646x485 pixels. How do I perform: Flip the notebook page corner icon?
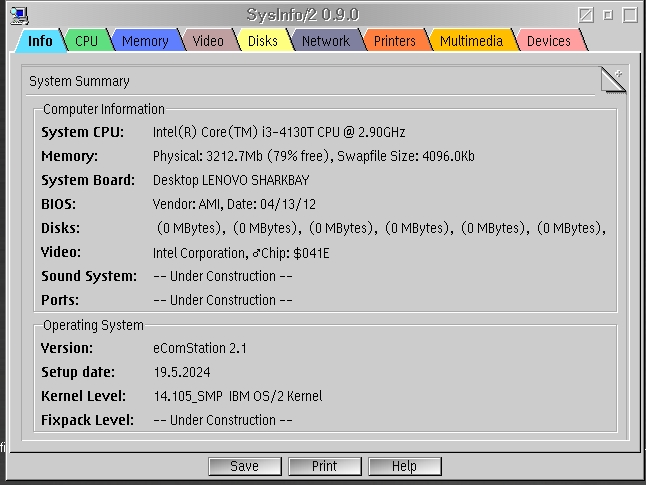point(613,80)
